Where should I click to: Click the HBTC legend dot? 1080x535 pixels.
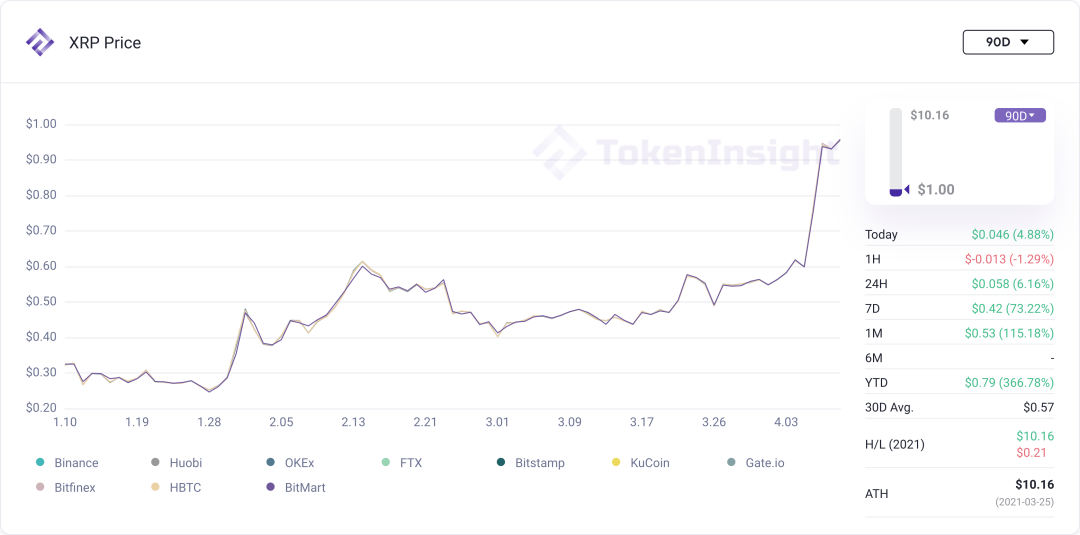tap(155, 488)
